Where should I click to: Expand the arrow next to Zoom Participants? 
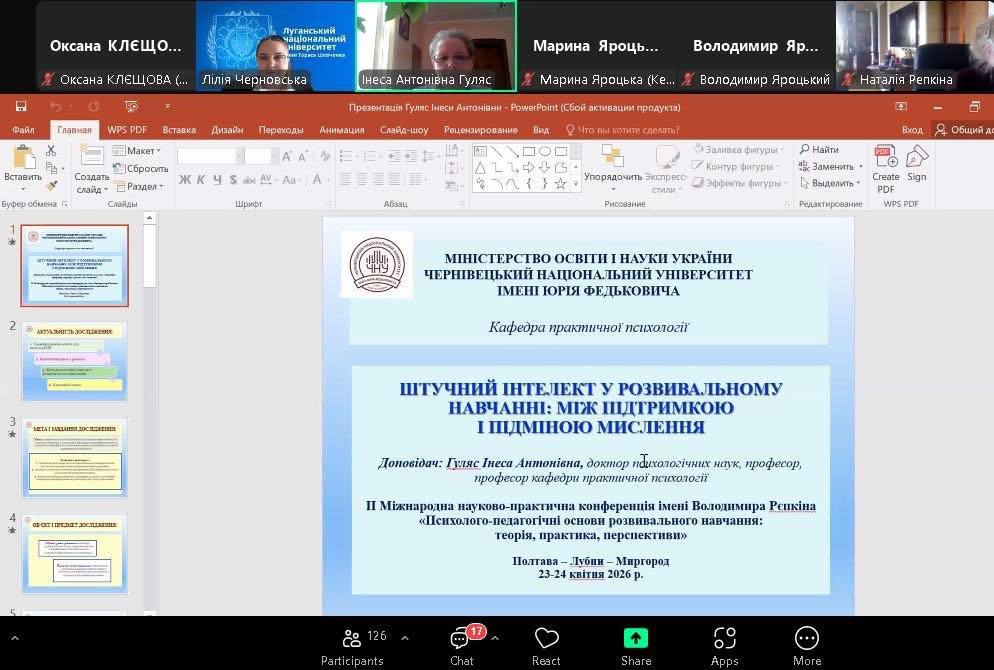tap(405, 638)
